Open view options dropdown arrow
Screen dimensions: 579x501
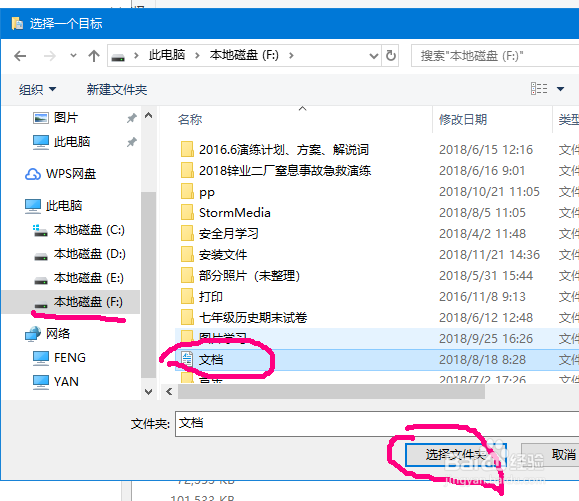click(x=560, y=89)
